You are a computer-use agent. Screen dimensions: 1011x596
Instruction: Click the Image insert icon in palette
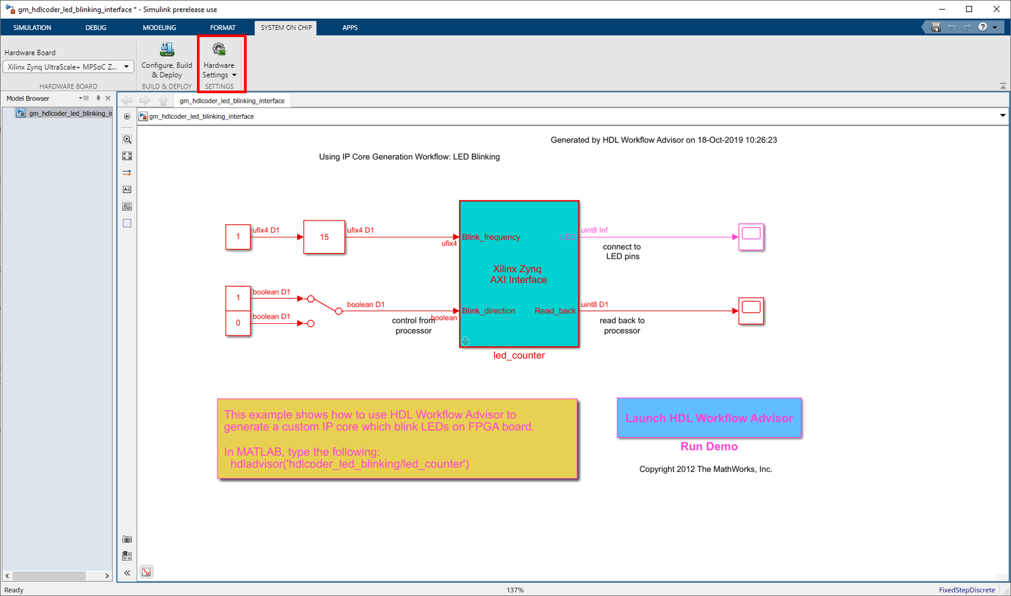point(127,206)
